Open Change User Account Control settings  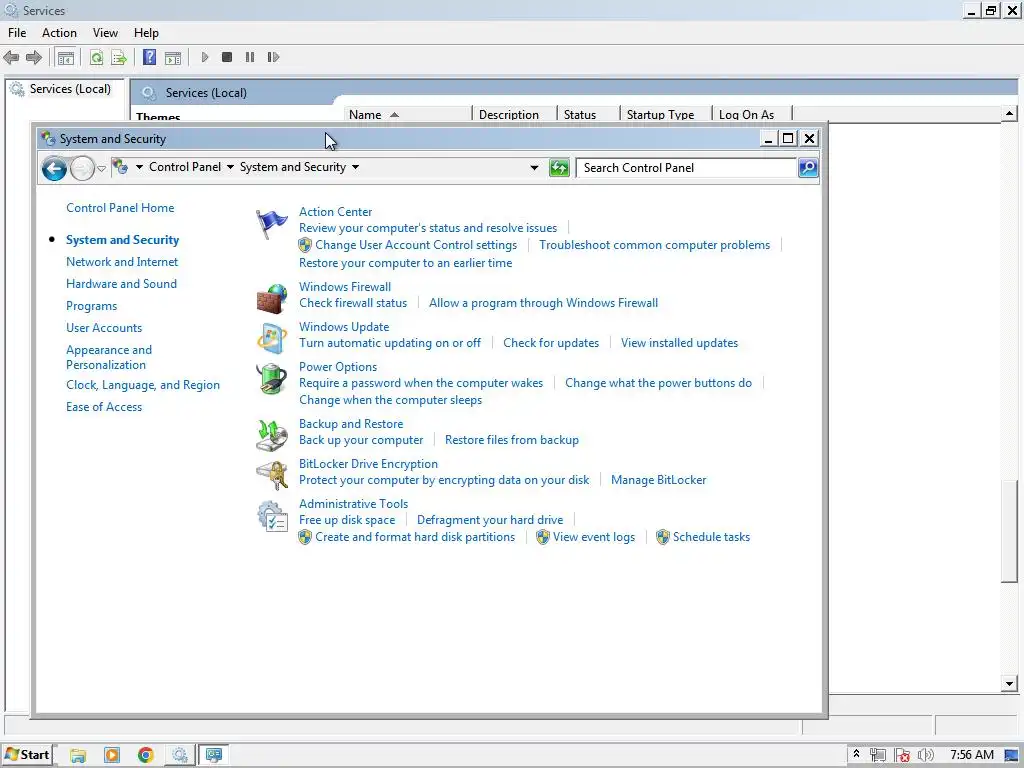tap(416, 245)
